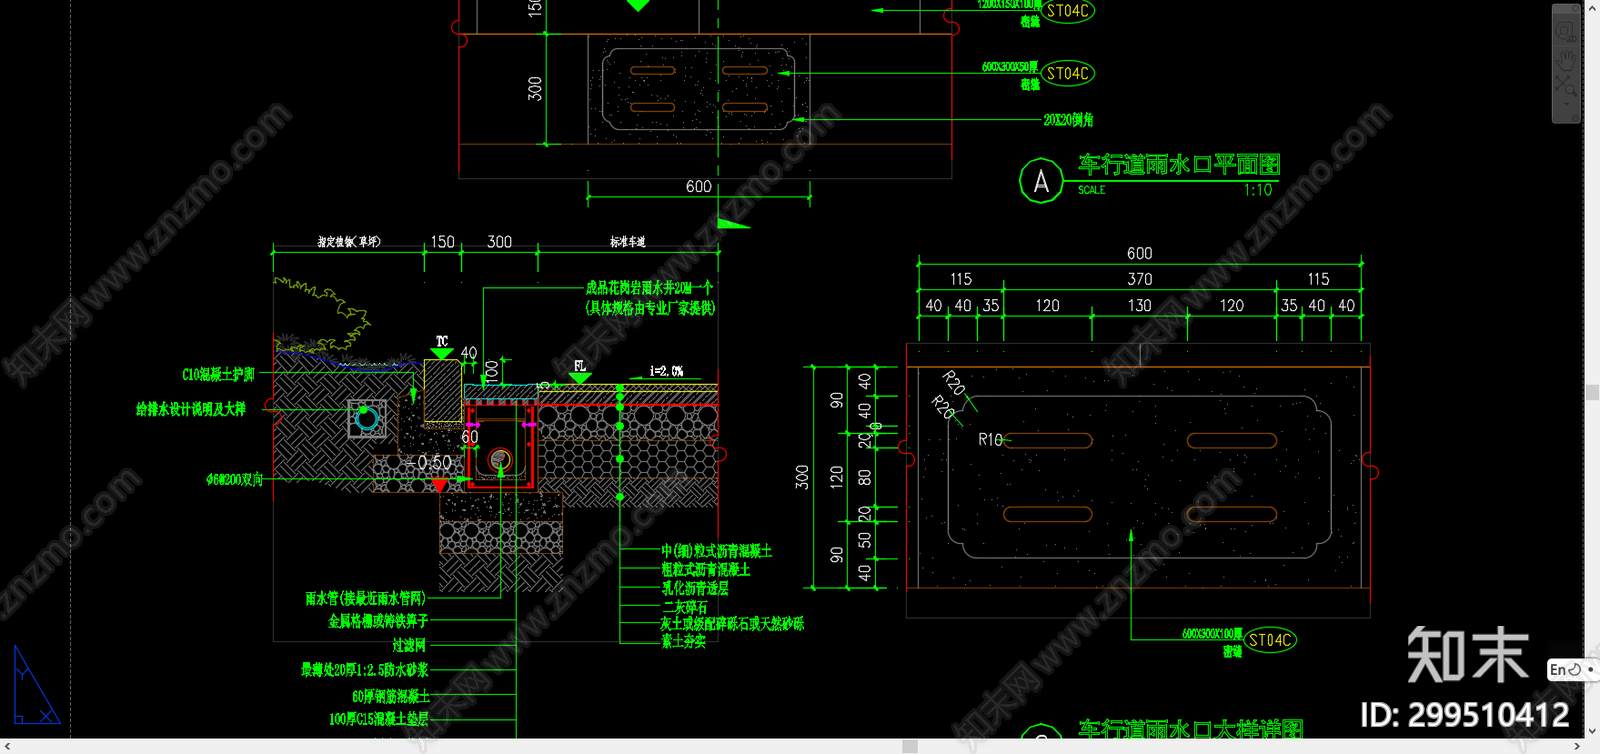Select the R10 radius annotation
Image resolution: width=1600 pixels, height=754 pixels.
pyautogui.click(x=990, y=440)
